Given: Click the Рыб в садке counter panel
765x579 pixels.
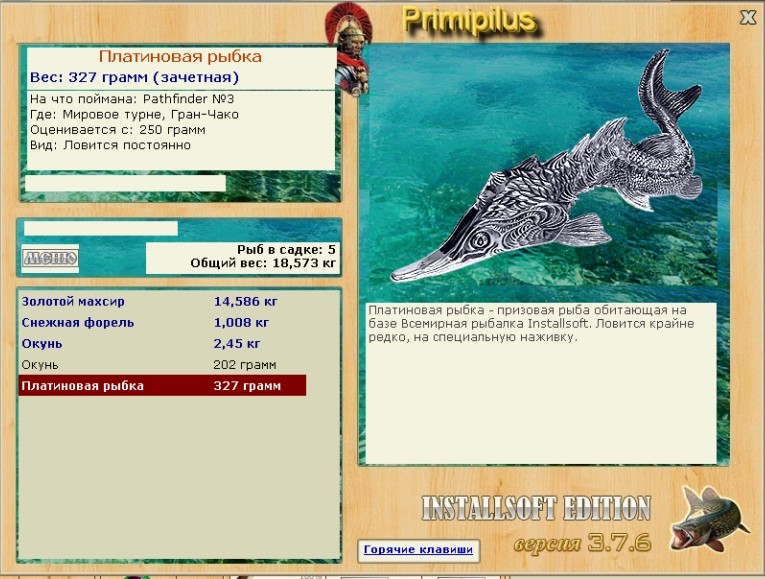Looking at the screenshot, I should pos(242,257).
